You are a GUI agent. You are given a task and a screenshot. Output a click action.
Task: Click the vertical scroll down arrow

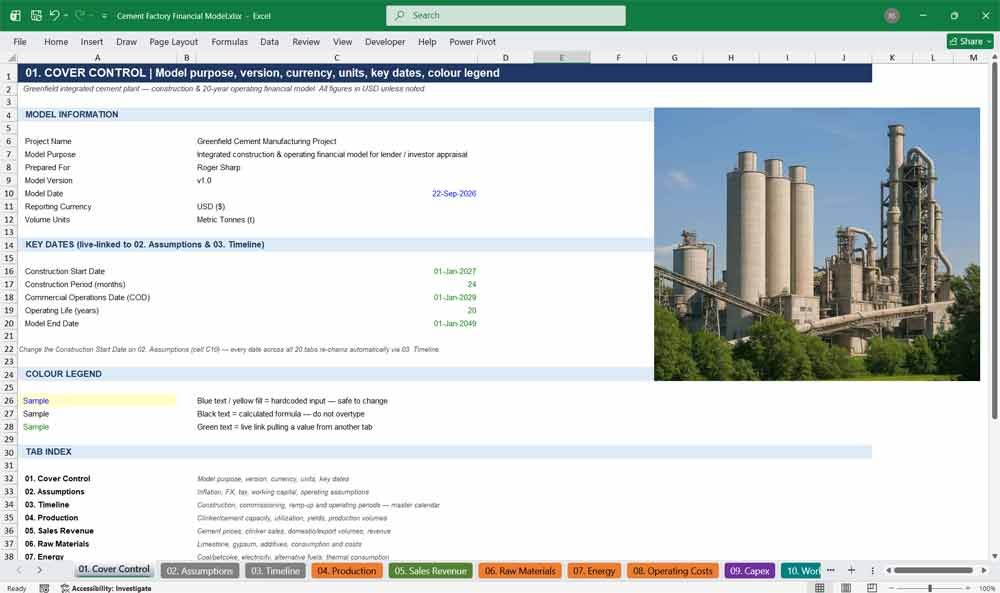tap(994, 556)
